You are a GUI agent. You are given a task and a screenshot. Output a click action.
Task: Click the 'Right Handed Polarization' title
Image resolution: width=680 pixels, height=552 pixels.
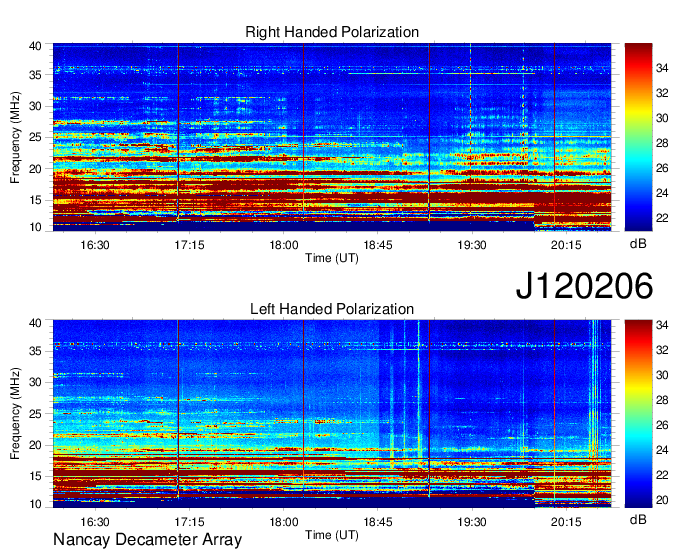pos(332,32)
